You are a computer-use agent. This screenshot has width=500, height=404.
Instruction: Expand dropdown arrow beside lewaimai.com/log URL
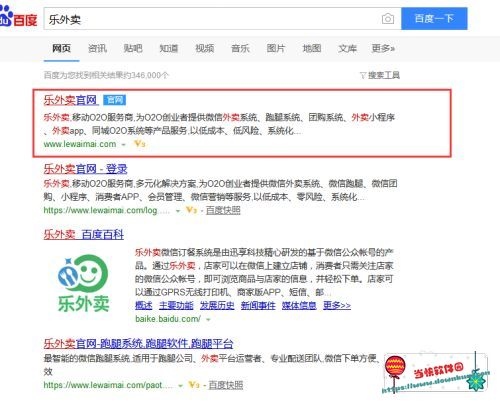click(x=178, y=211)
